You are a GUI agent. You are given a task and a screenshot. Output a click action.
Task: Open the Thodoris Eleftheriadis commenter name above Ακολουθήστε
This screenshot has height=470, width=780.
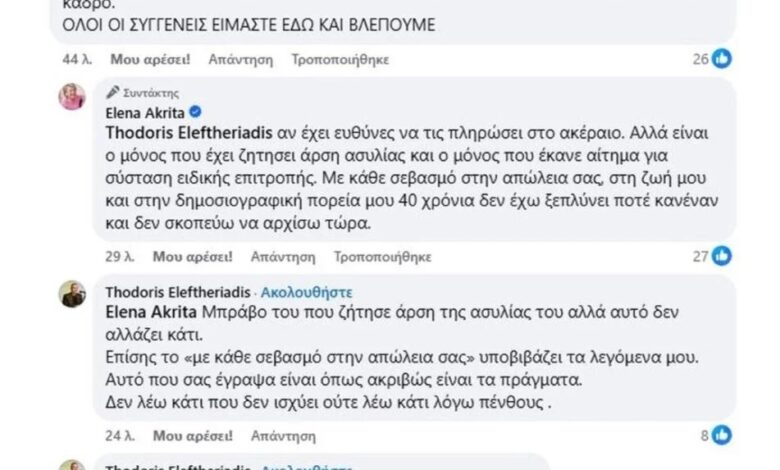tap(179, 292)
